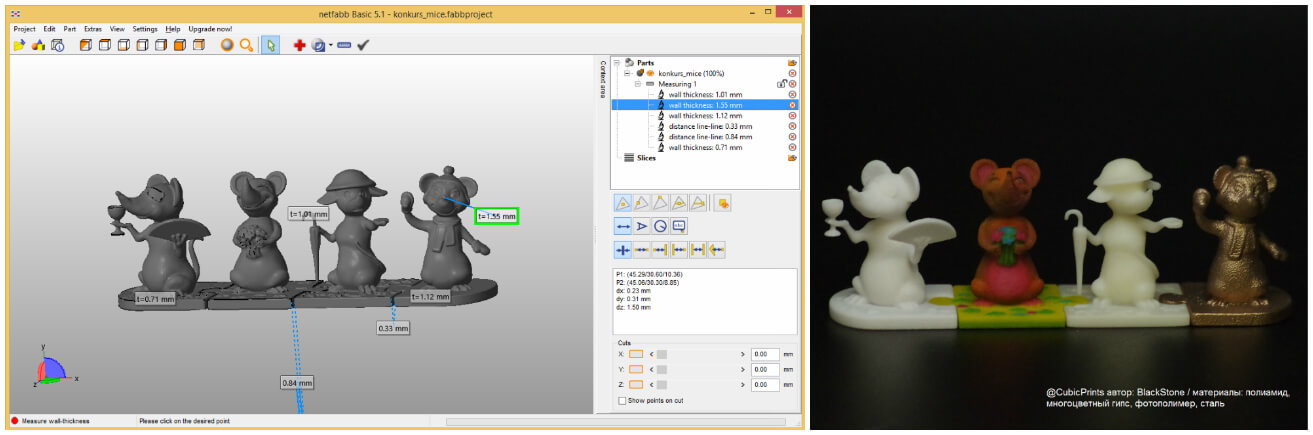Remove wall thickness 1.55 mm measurement
Screen dimensions: 1313x435
pyautogui.click(x=792, y=105)
